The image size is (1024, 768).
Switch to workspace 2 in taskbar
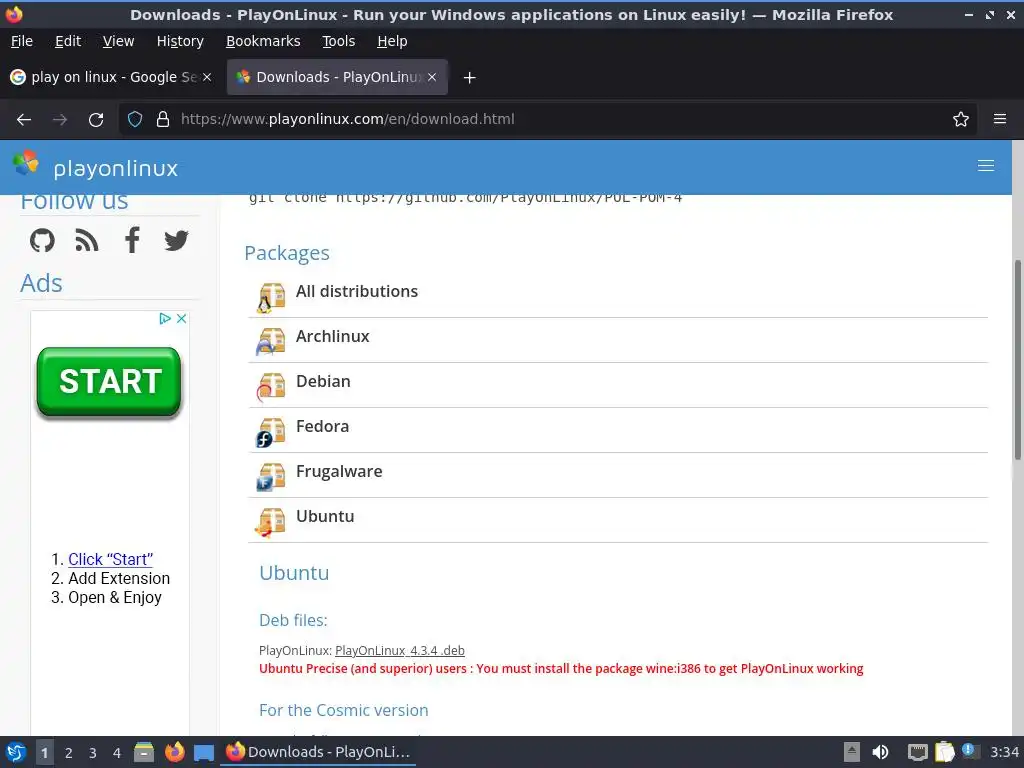(69, 753)
